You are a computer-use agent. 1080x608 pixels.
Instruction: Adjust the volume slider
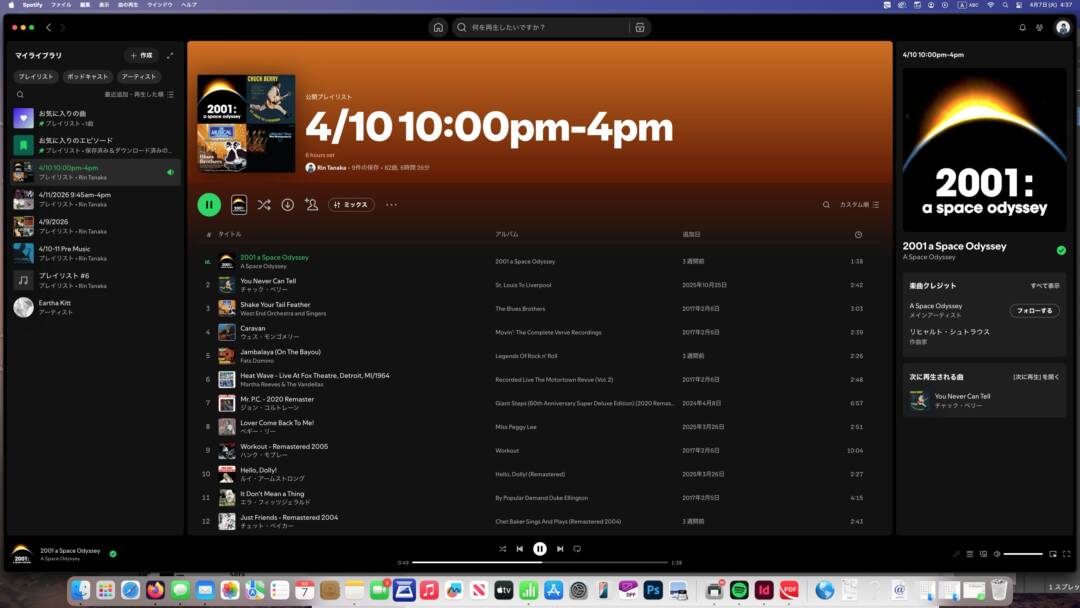[x=1023, y=554]
